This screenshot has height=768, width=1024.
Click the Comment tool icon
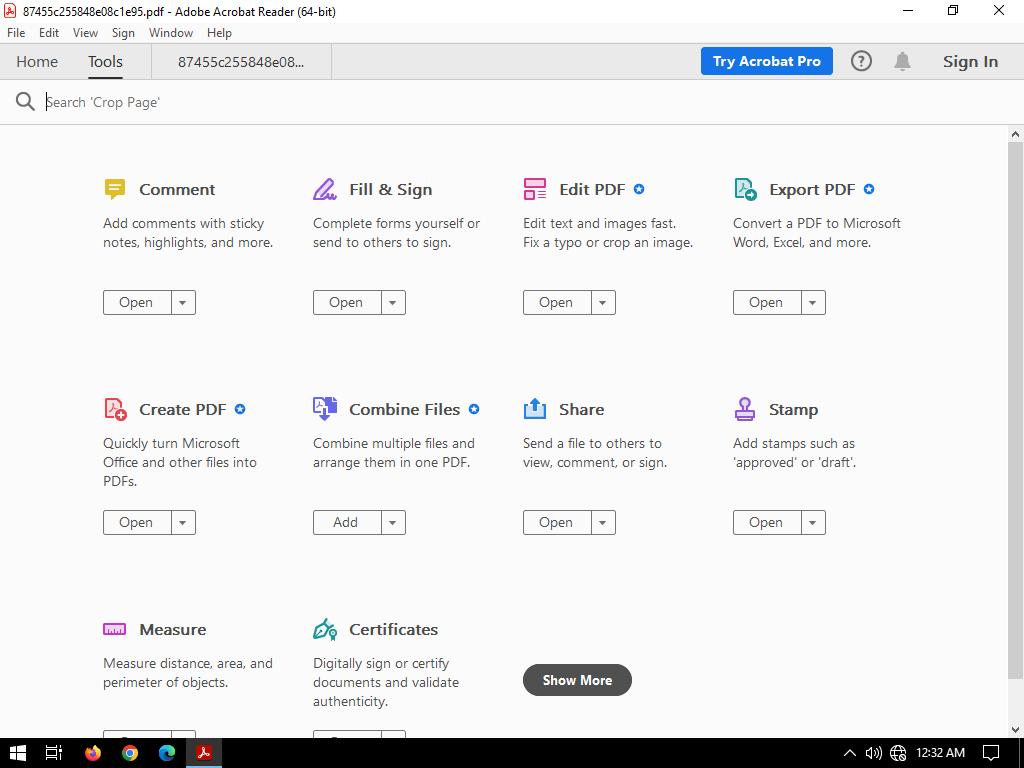coord(115,189)
